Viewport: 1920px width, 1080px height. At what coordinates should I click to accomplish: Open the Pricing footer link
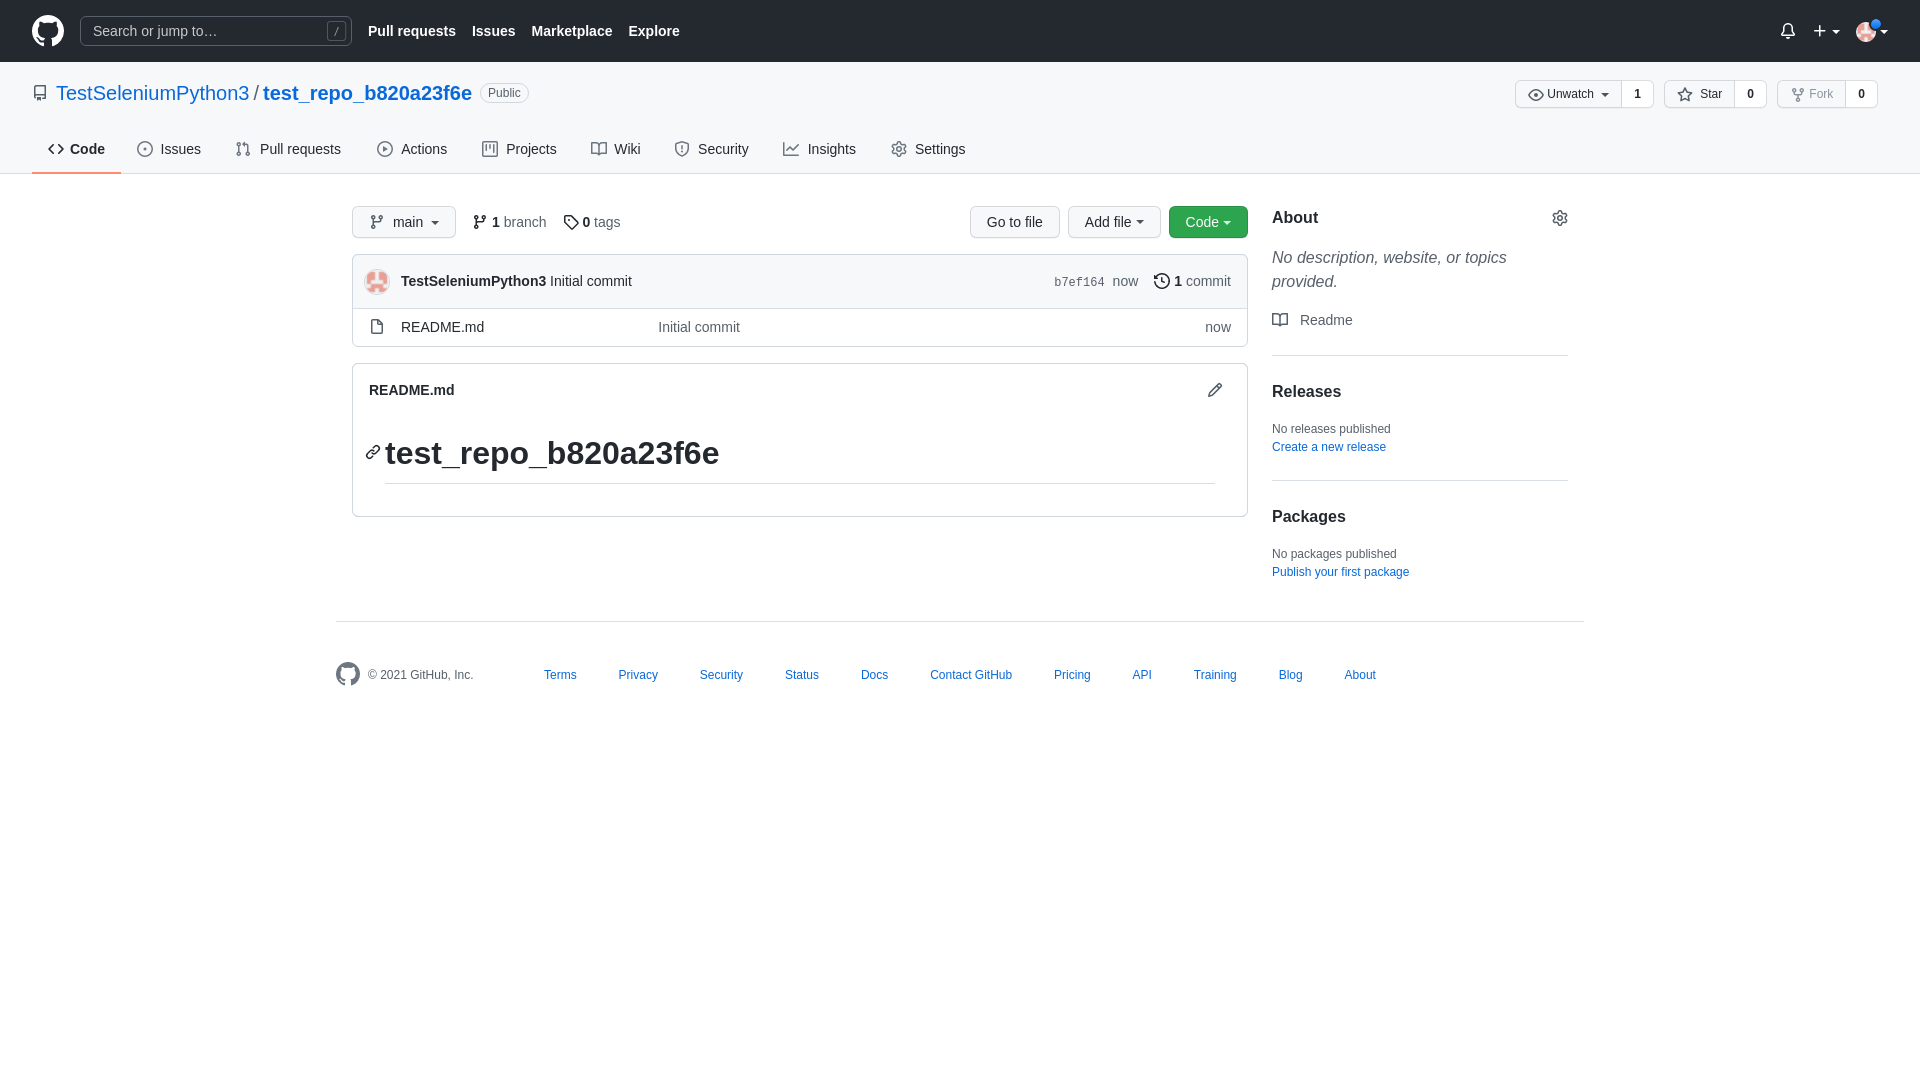(x=1072, y=675)
